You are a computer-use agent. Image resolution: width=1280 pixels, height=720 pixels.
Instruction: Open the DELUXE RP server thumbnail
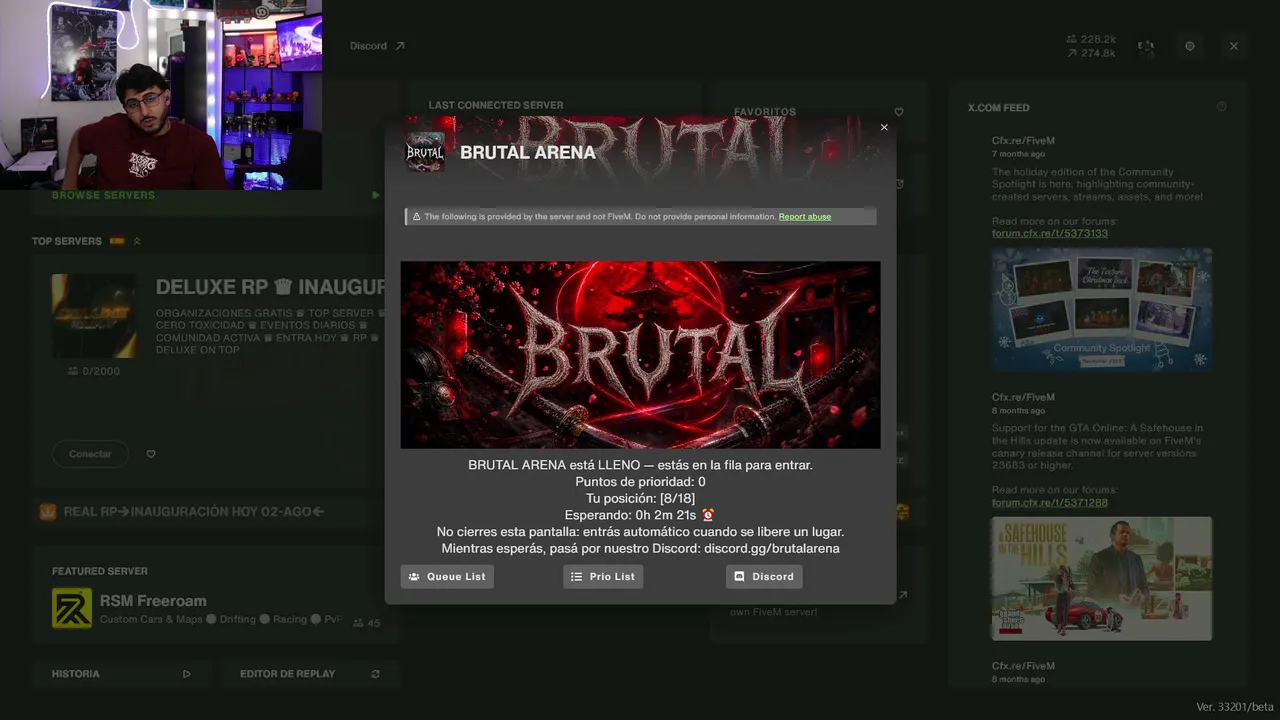pyautogui.click(x=94, y=316)
